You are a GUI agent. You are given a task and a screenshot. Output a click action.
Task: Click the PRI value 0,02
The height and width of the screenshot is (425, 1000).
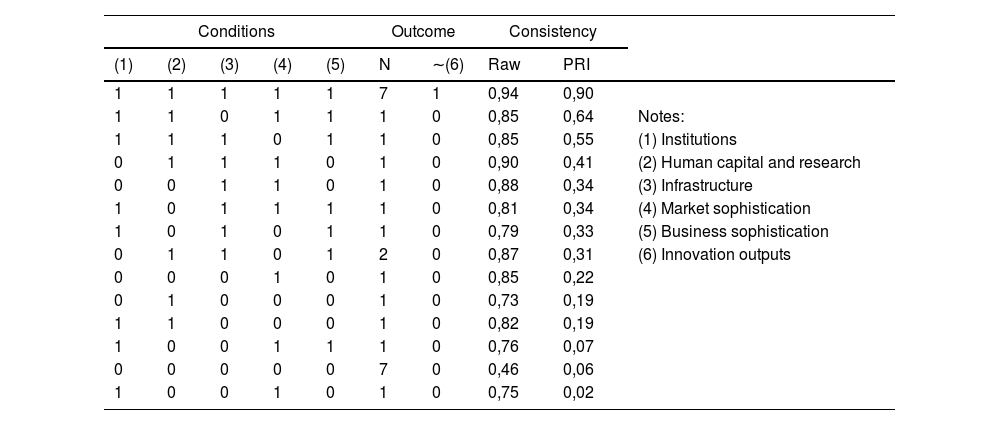click(x=578, y=393)
